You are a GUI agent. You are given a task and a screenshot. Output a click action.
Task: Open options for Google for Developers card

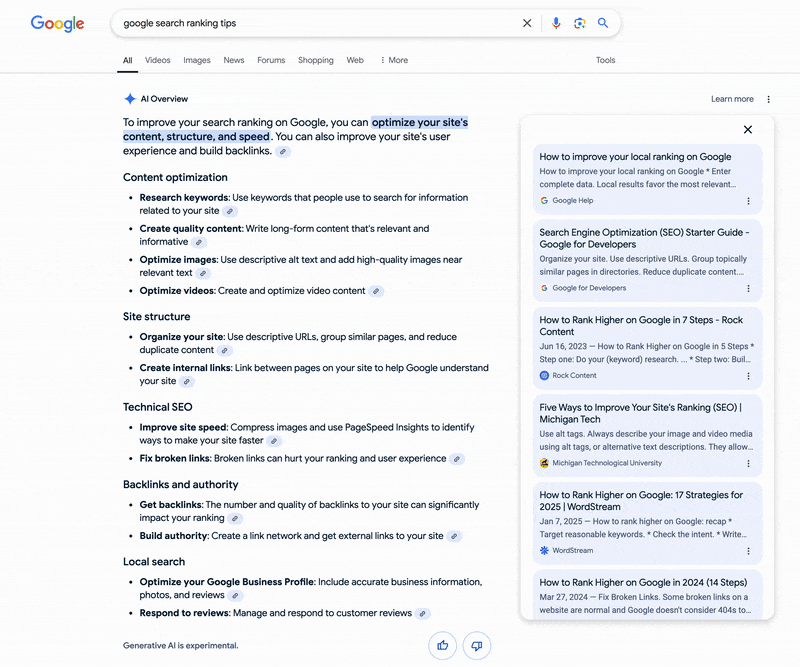[x=748, y=288]
